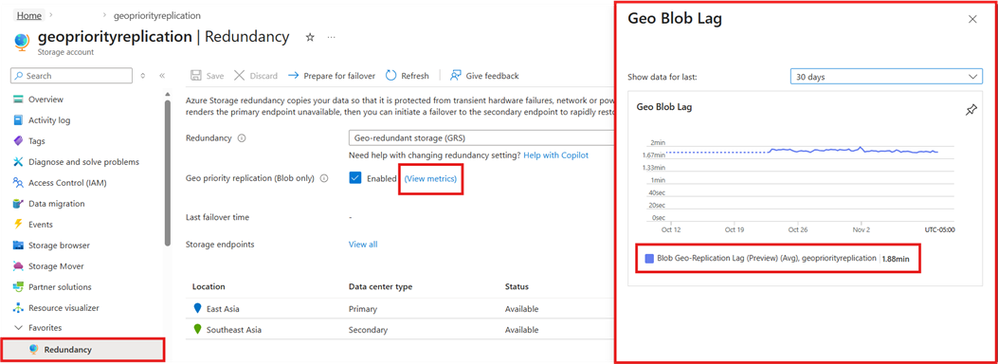Click the Help with Copilot link
The height and width of the screenshot is (364, 998).
[556, 155]
